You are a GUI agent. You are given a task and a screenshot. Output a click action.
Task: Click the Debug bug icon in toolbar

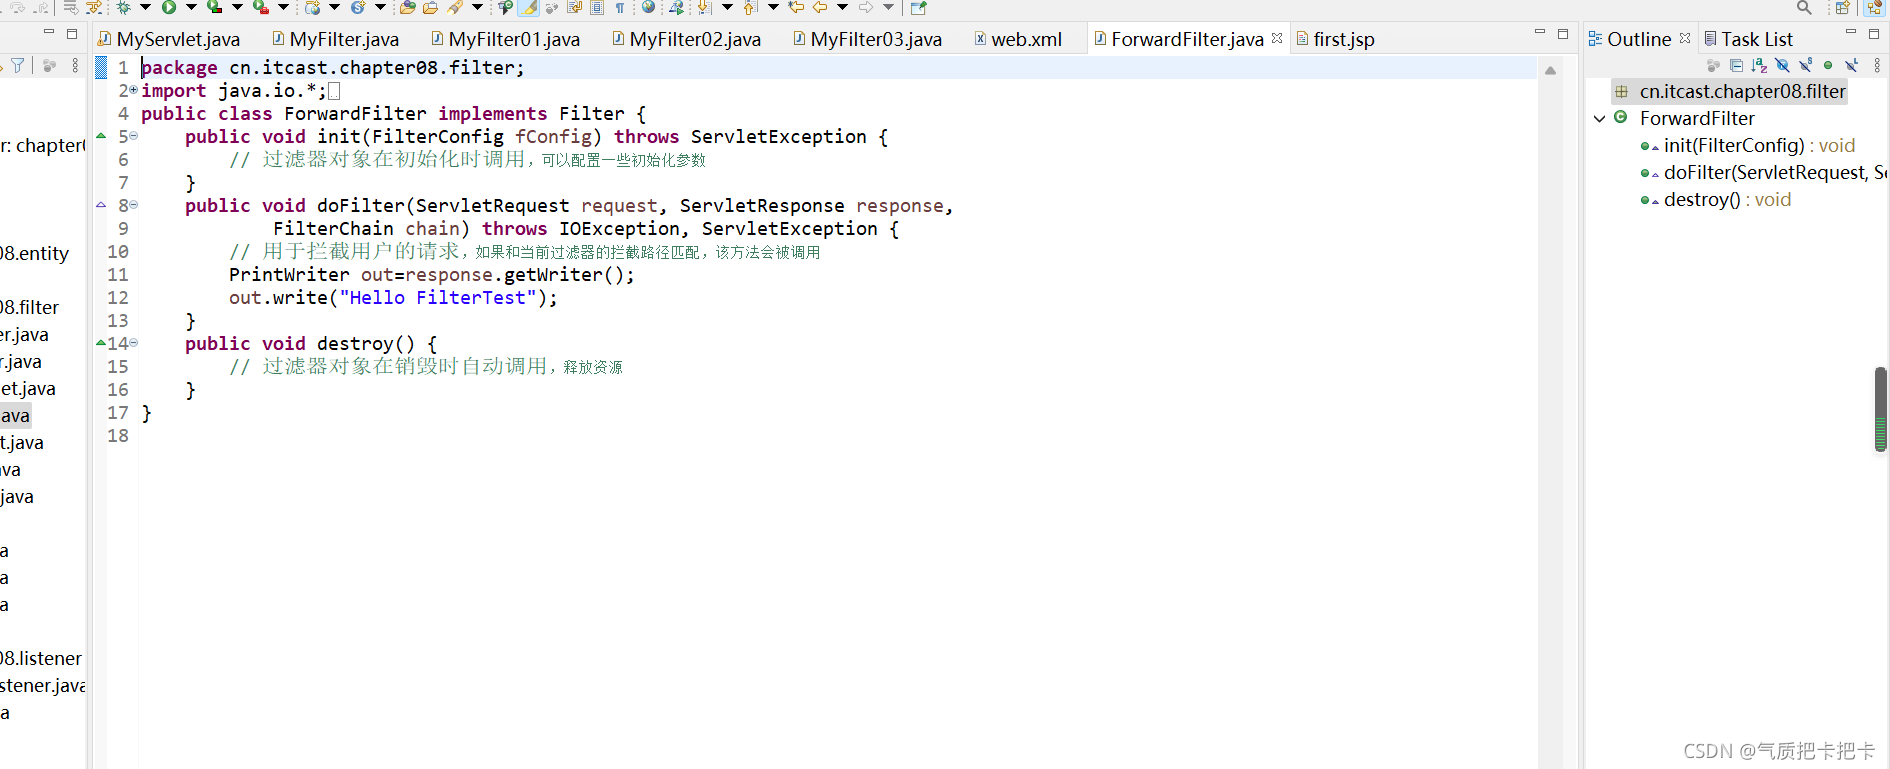123,7
